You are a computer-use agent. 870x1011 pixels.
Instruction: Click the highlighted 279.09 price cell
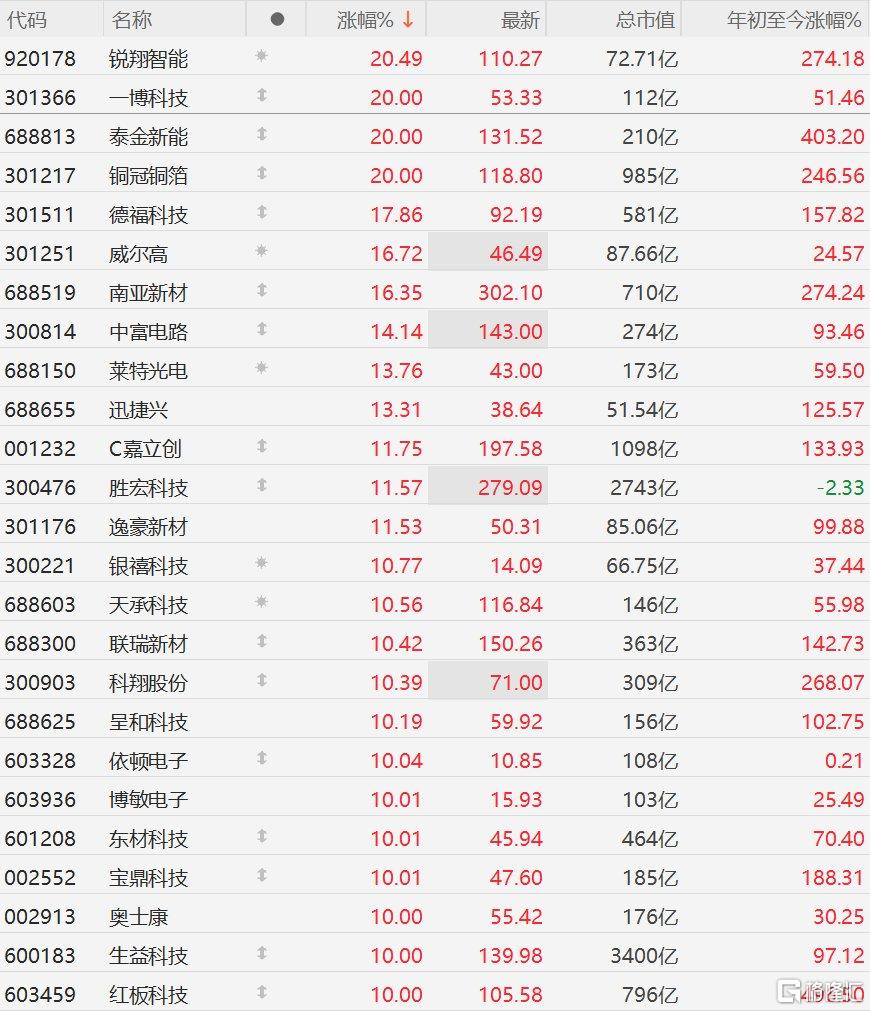[488, 487]
